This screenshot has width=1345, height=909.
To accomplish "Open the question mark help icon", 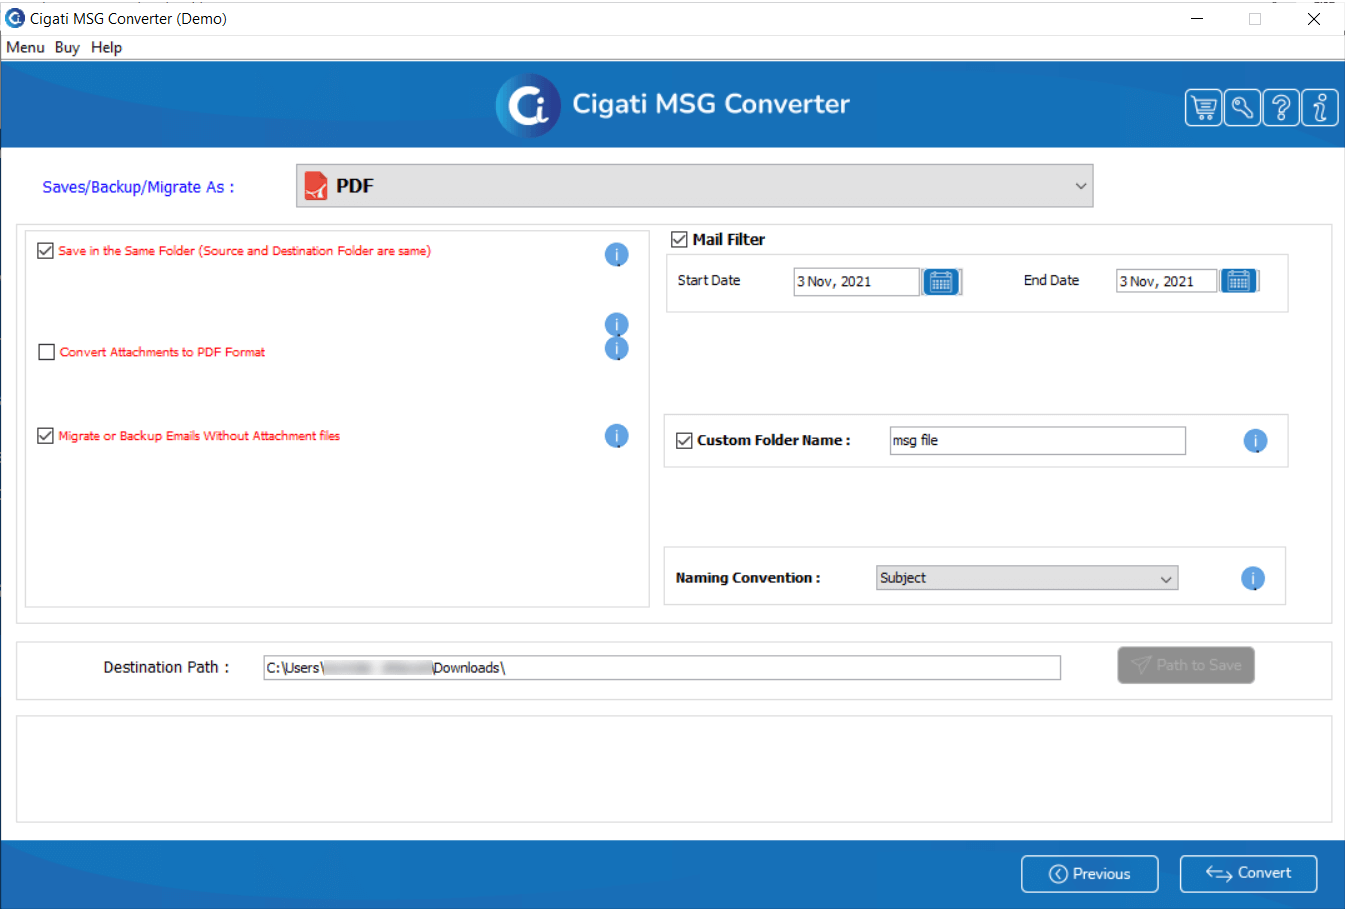I will point(1281,107).
